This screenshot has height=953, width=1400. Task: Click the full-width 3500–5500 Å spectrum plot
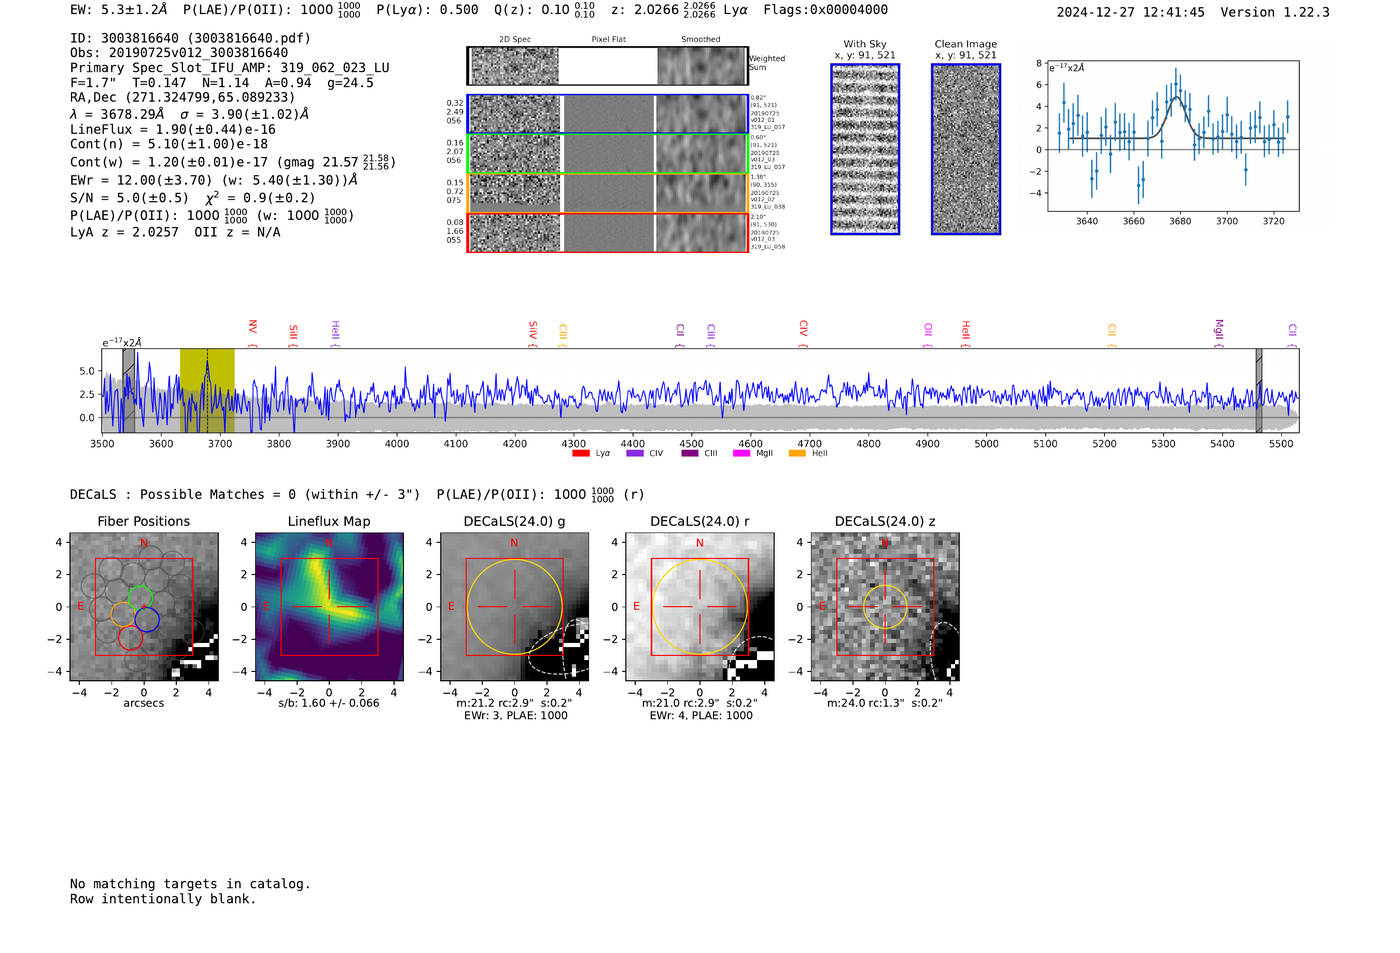pos(700,391)
